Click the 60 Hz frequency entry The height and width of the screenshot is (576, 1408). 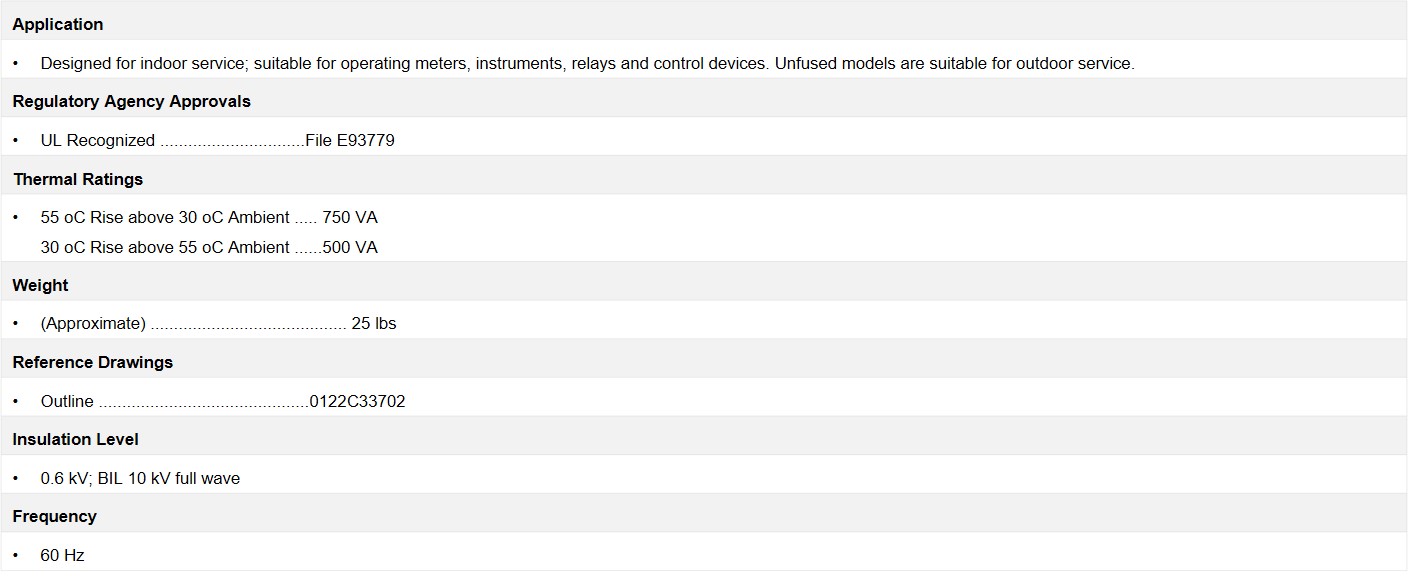[62, 555]
